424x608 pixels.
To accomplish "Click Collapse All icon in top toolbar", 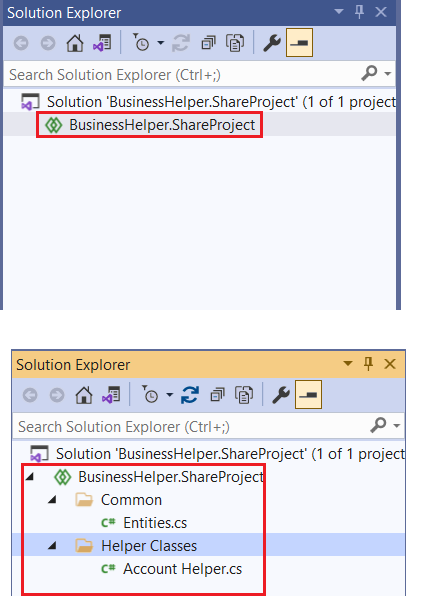I will coord(208,43).
